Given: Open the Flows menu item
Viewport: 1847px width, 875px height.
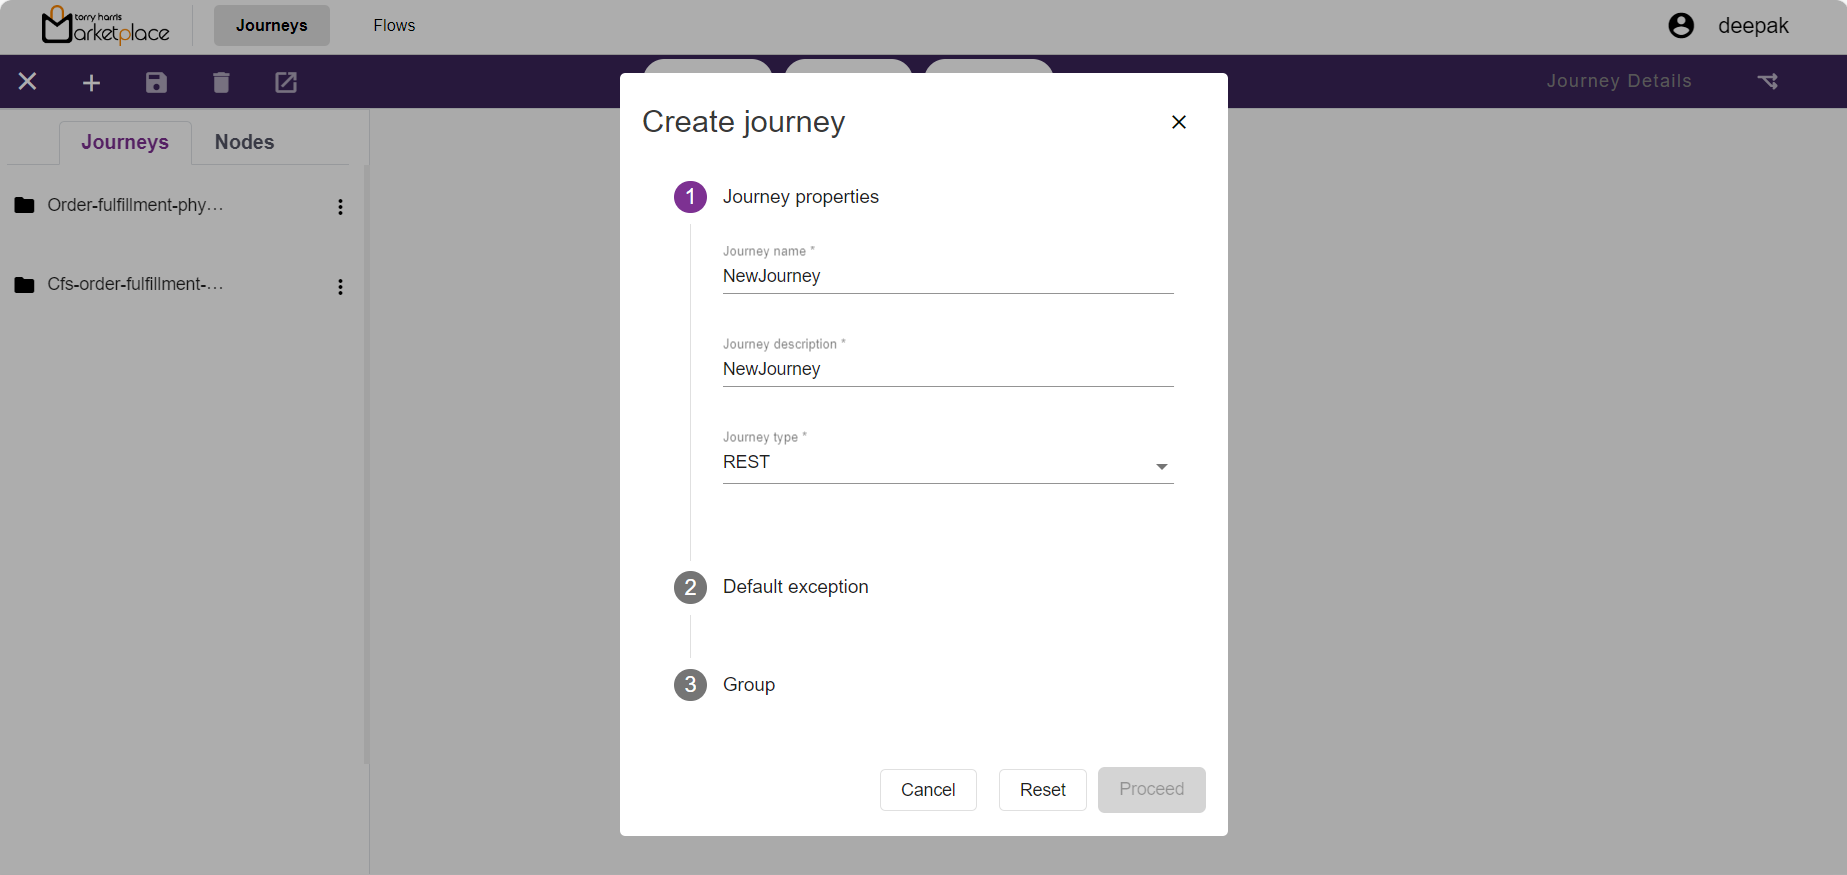Looking at the screenshot, I should tap(394, 26).
